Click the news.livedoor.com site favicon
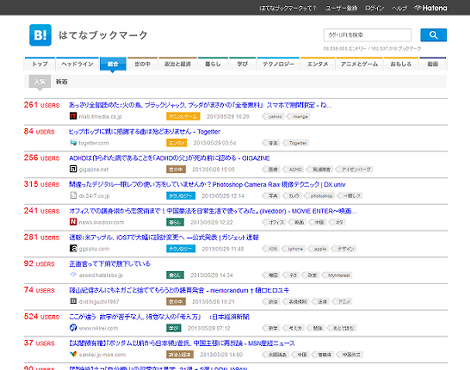 [73, 222]
